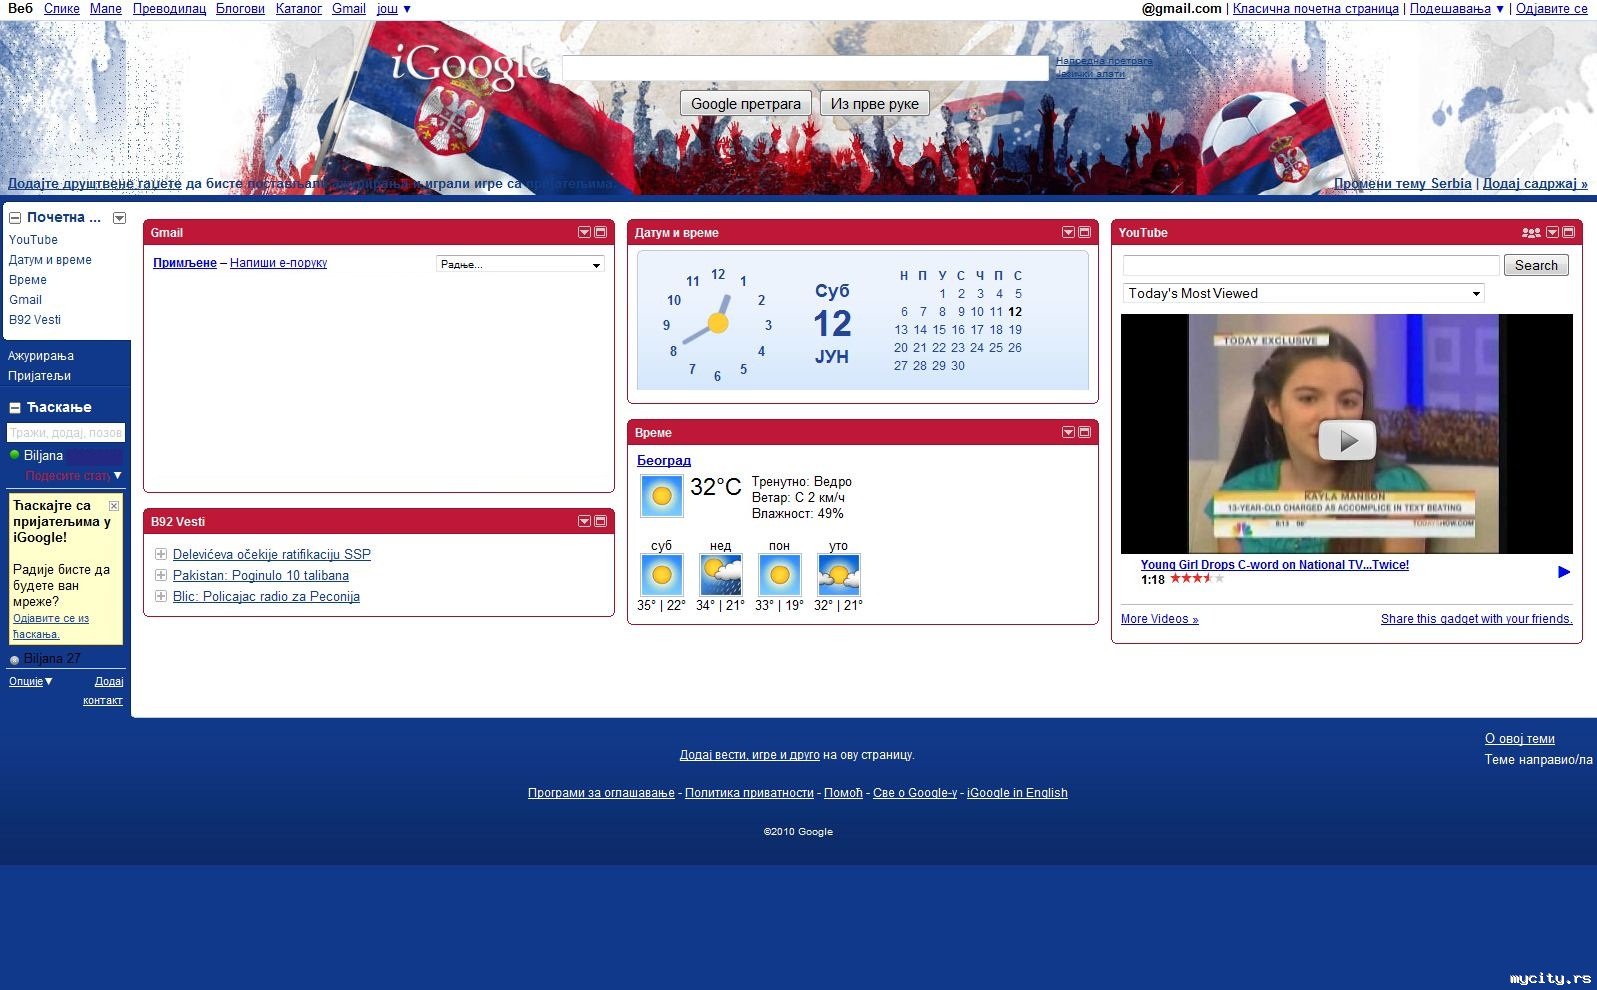The image size is (1597, 990).
Task: Expand the Blic: Policajac radio za Peconija story
Action: (160, 596)
